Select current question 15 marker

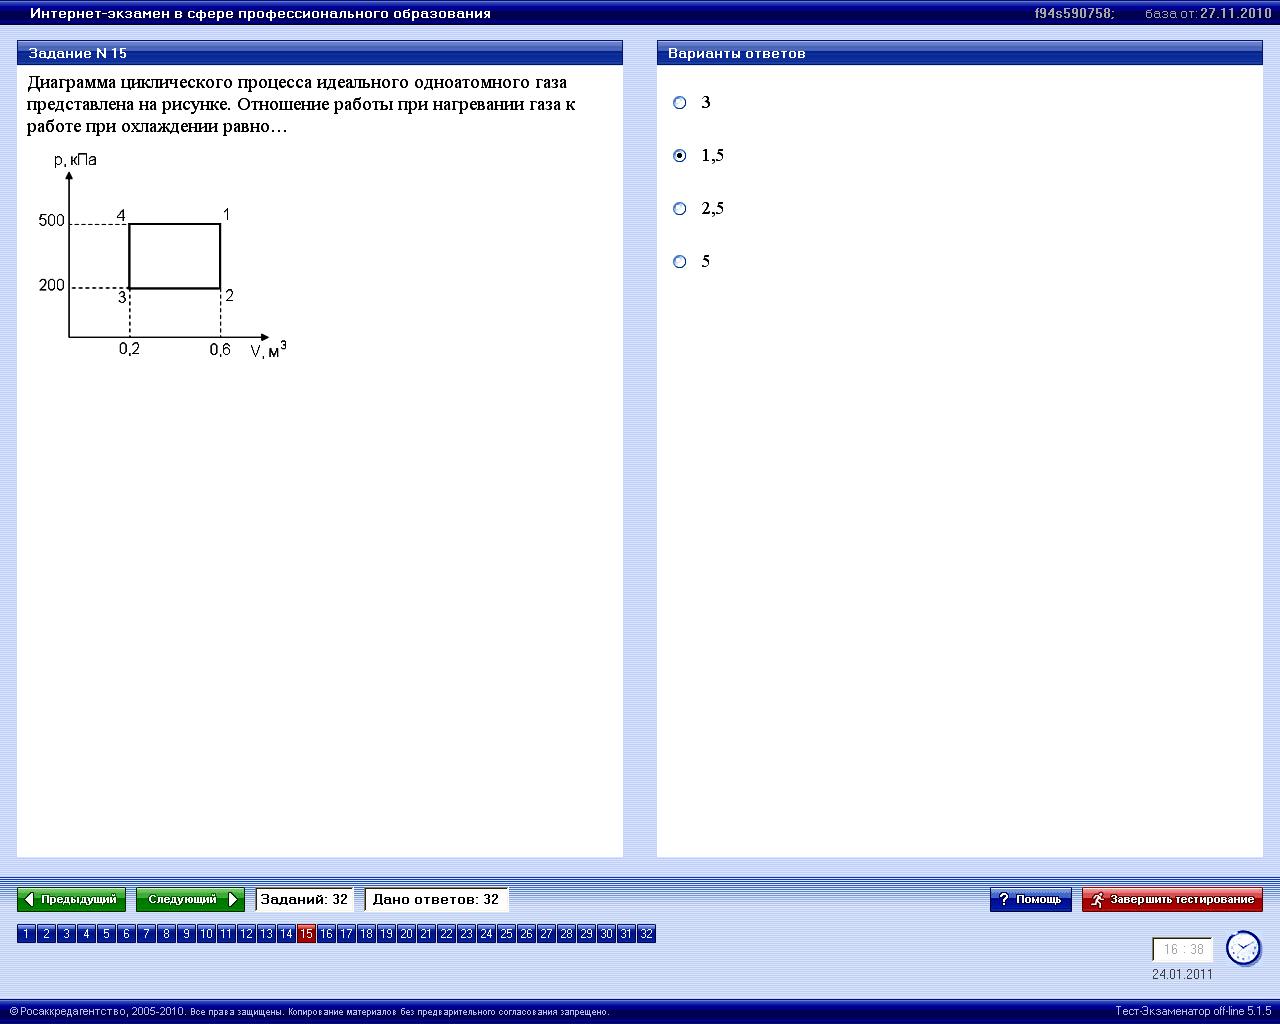click(306, 934)
